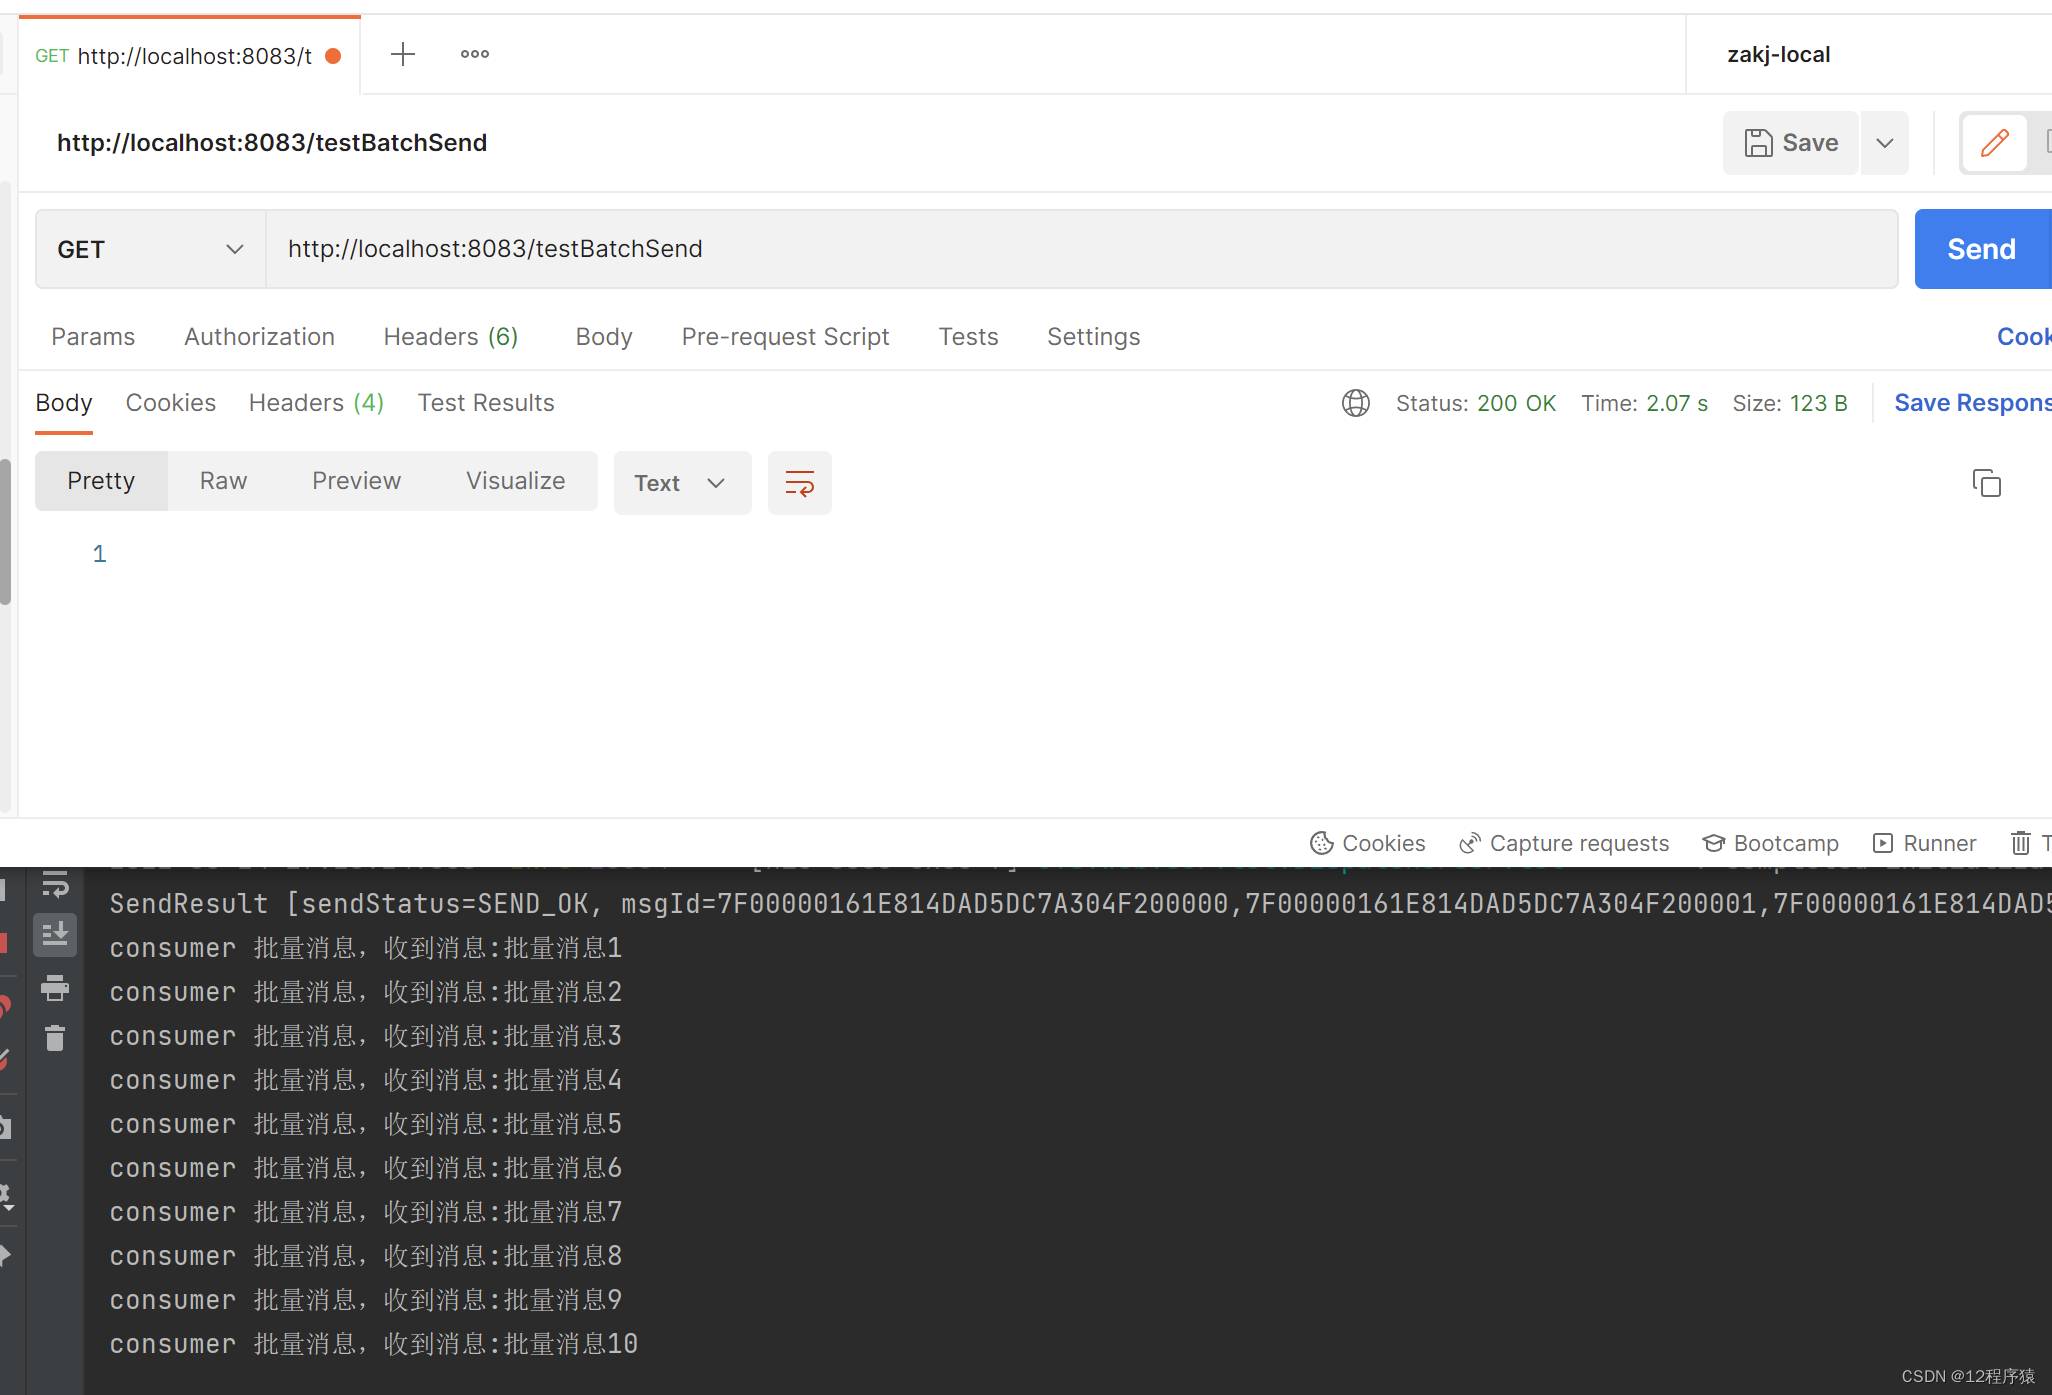Open the Text format dropdown
2052x1395 pixels.
[681, 484]
